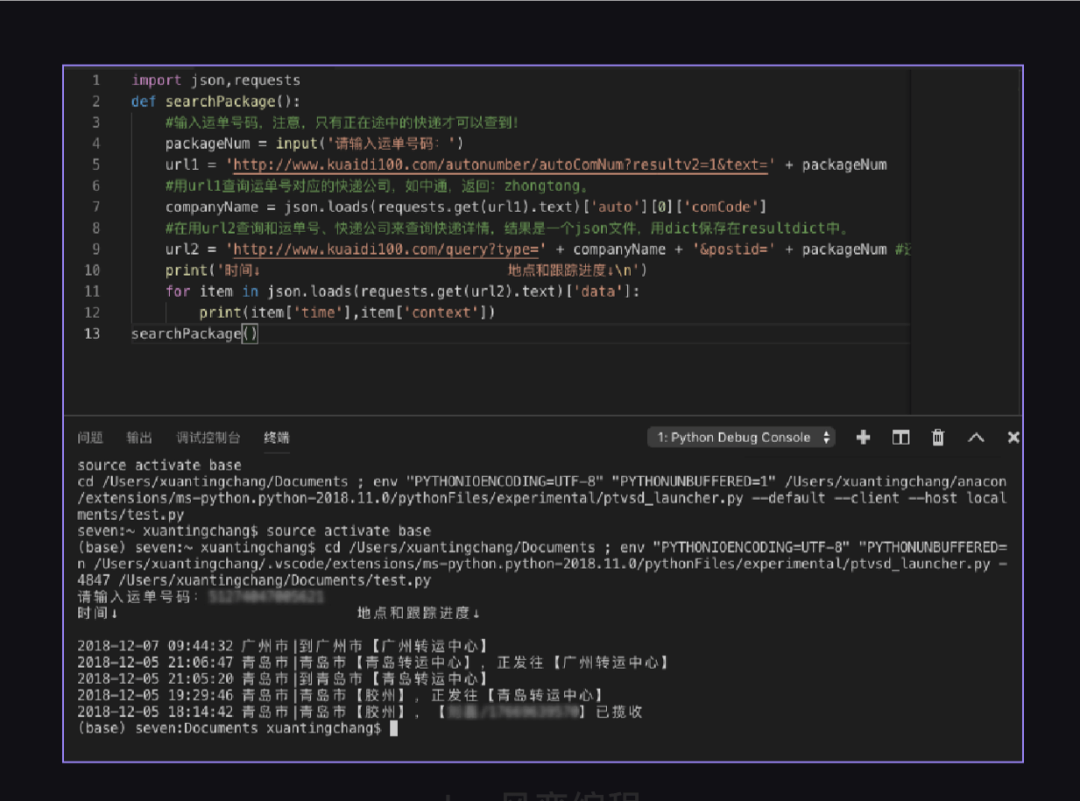Viewport: 1080px width, 801px height.
Task: Open the kuaidi100 query URL link
Action: click(x=386, y=249)
